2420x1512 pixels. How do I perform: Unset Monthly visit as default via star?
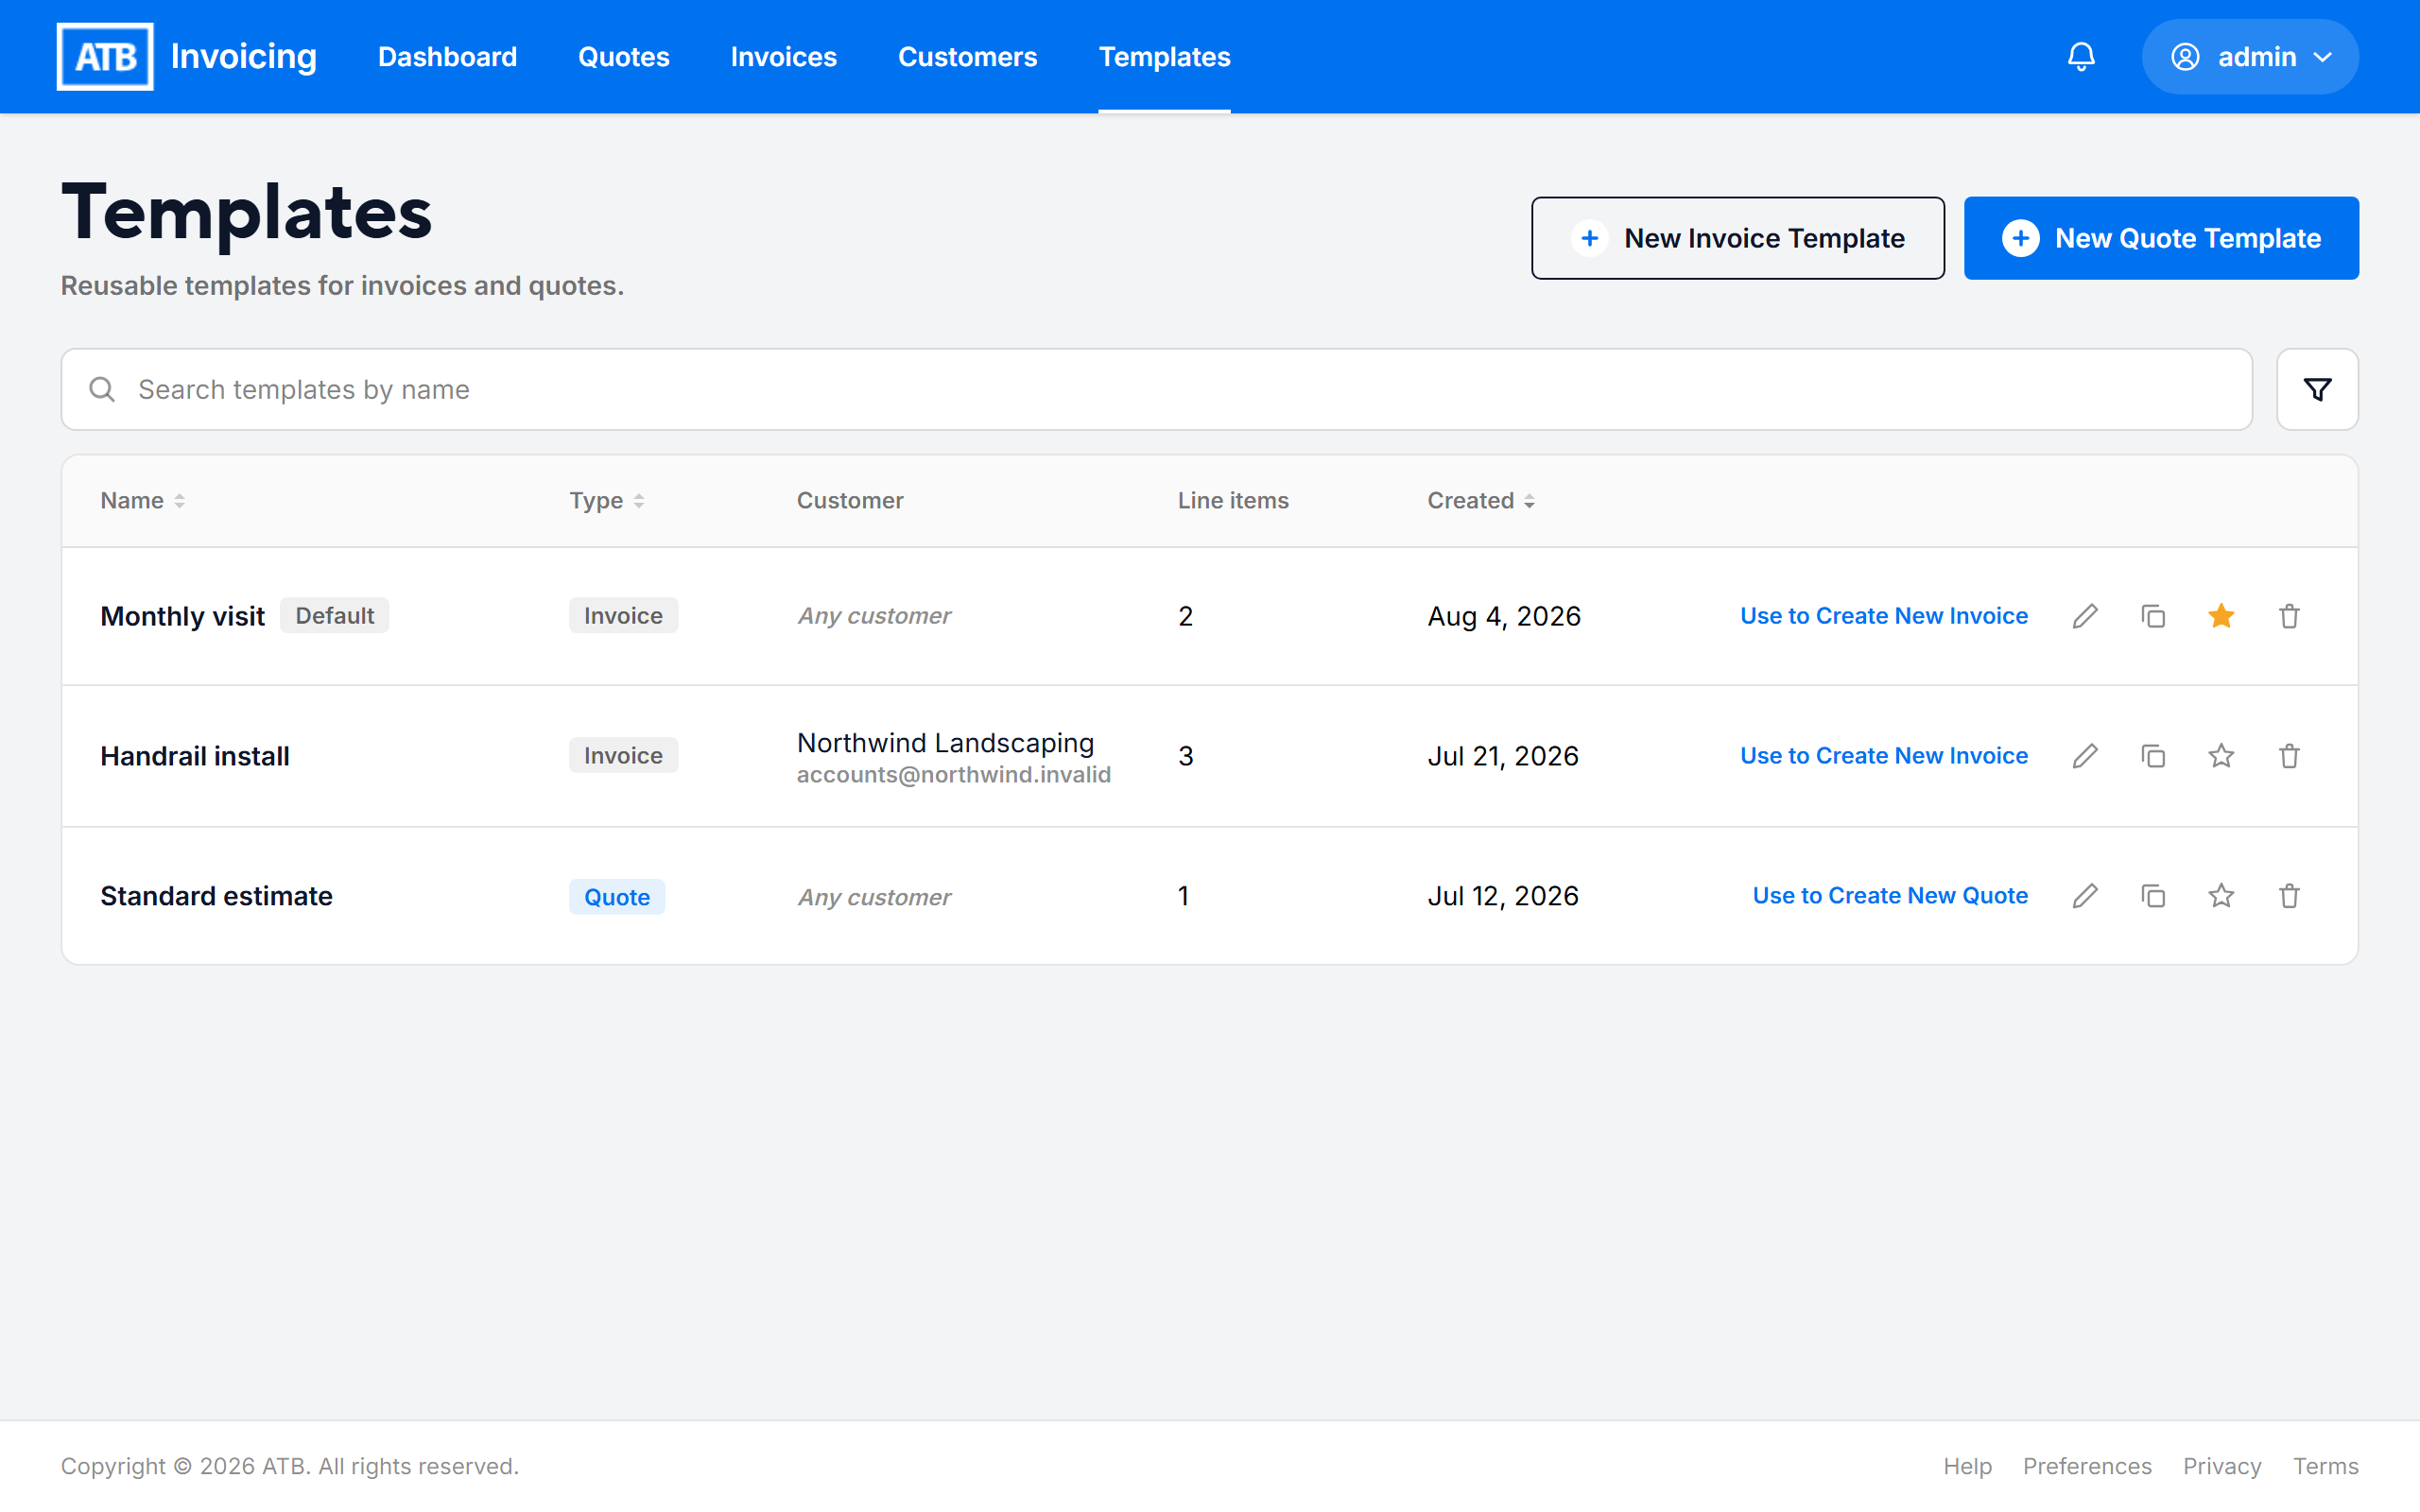(x=2221, y=616)
